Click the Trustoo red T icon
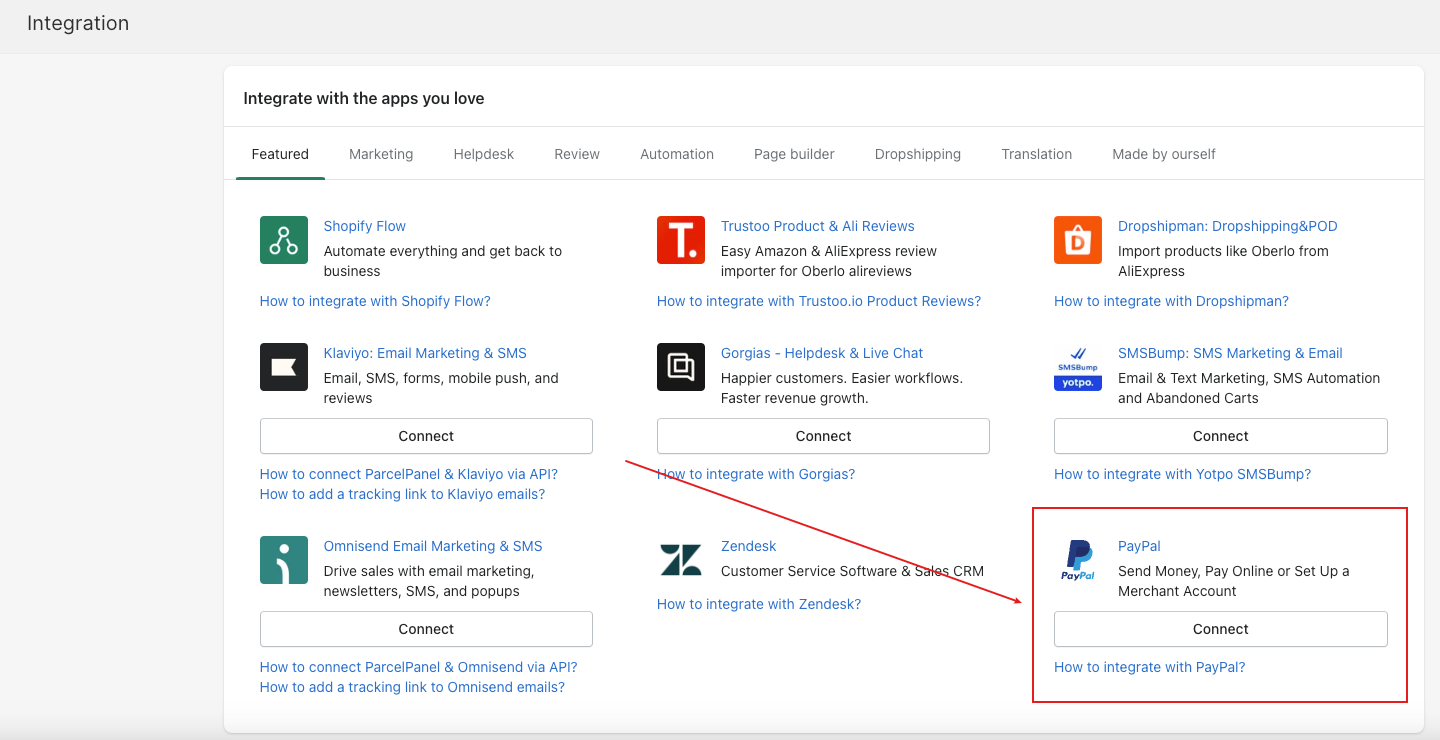1440x740 pixels. [681, 240]
